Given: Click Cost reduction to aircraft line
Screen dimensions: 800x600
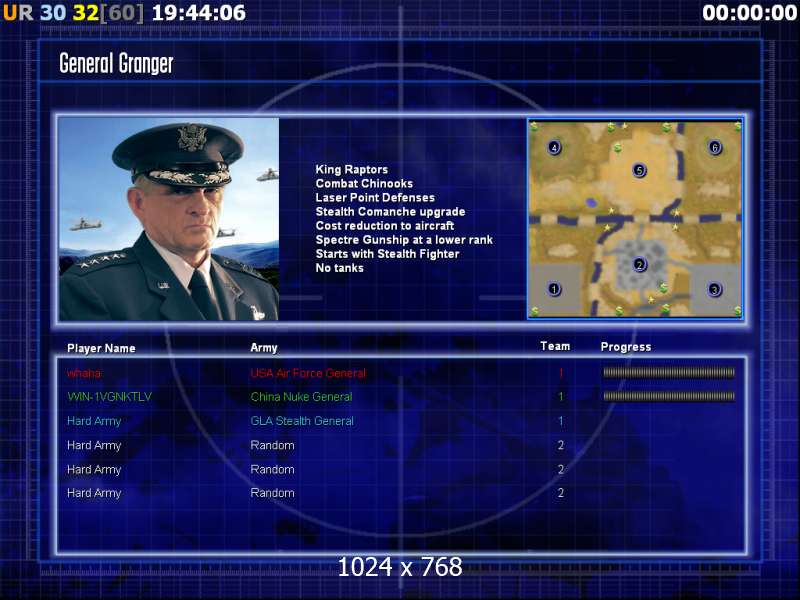Looking at the screenshot, I should click(x=385, y=226).
